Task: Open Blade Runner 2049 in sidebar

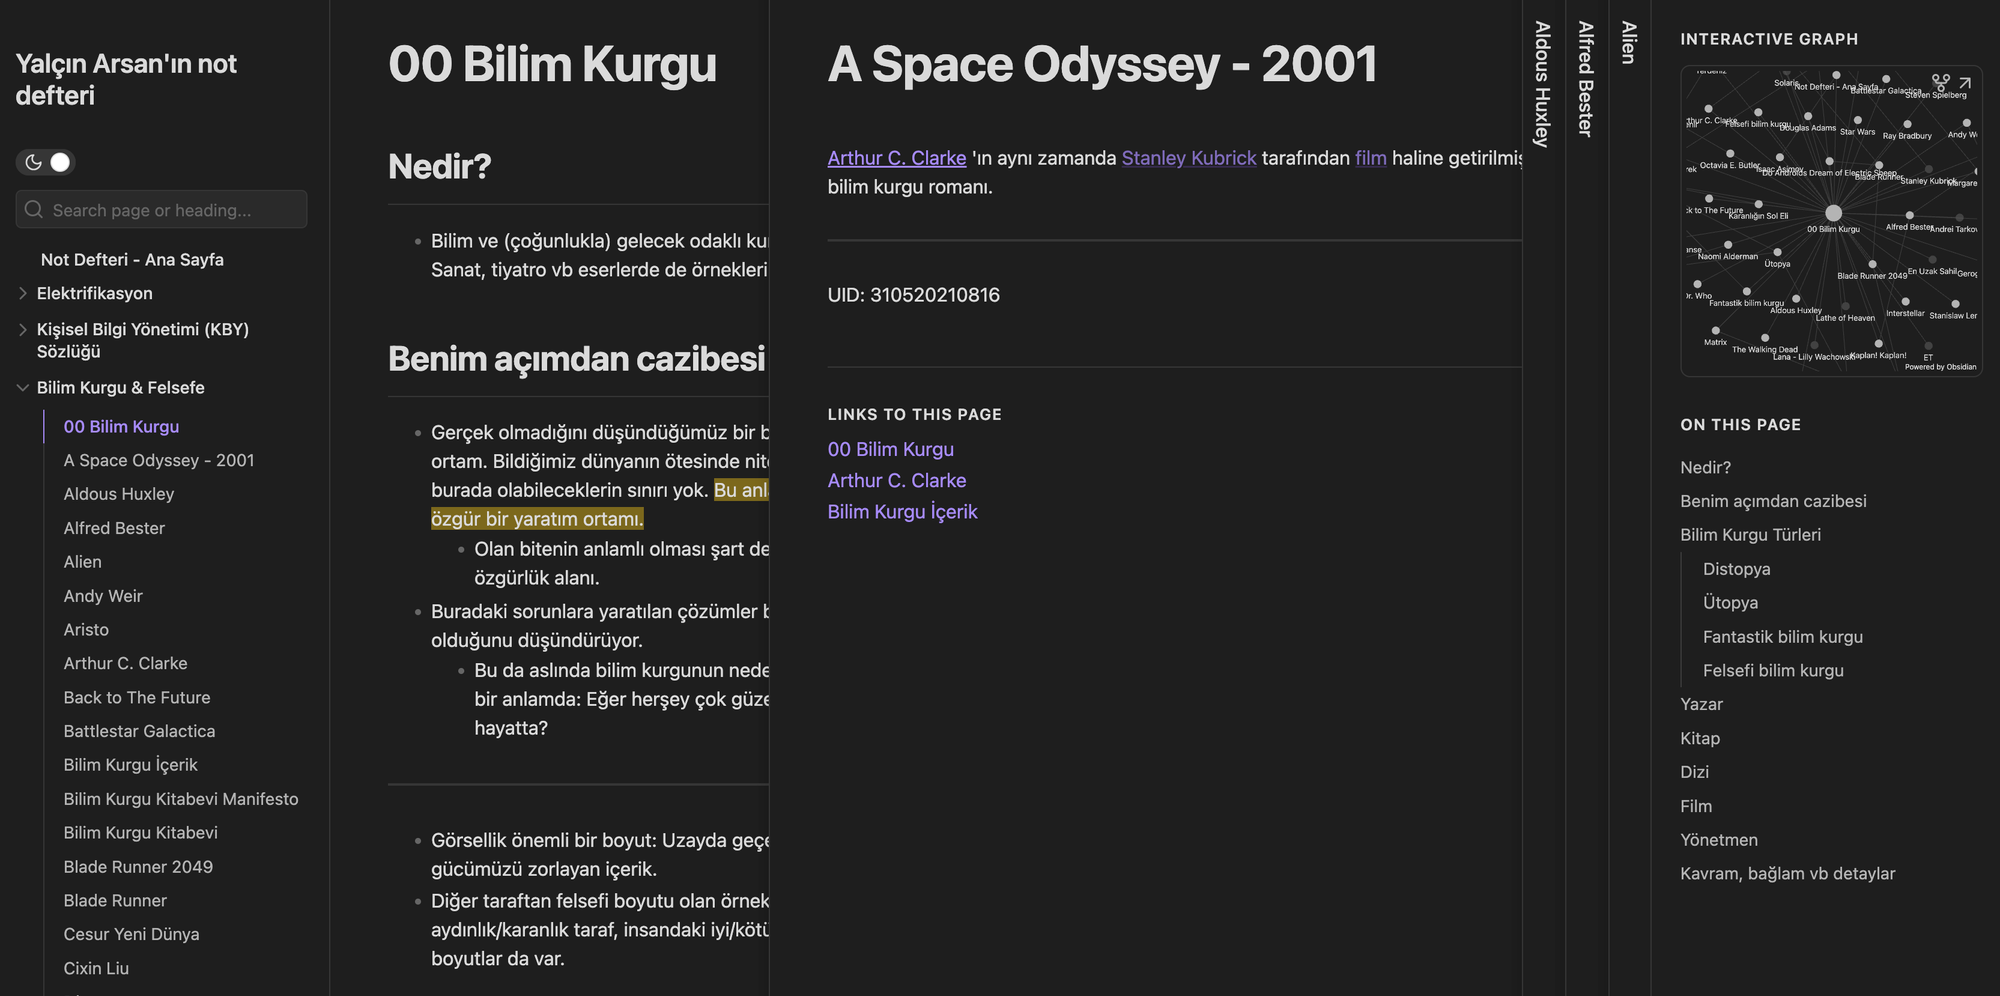Action: [138, 867]
